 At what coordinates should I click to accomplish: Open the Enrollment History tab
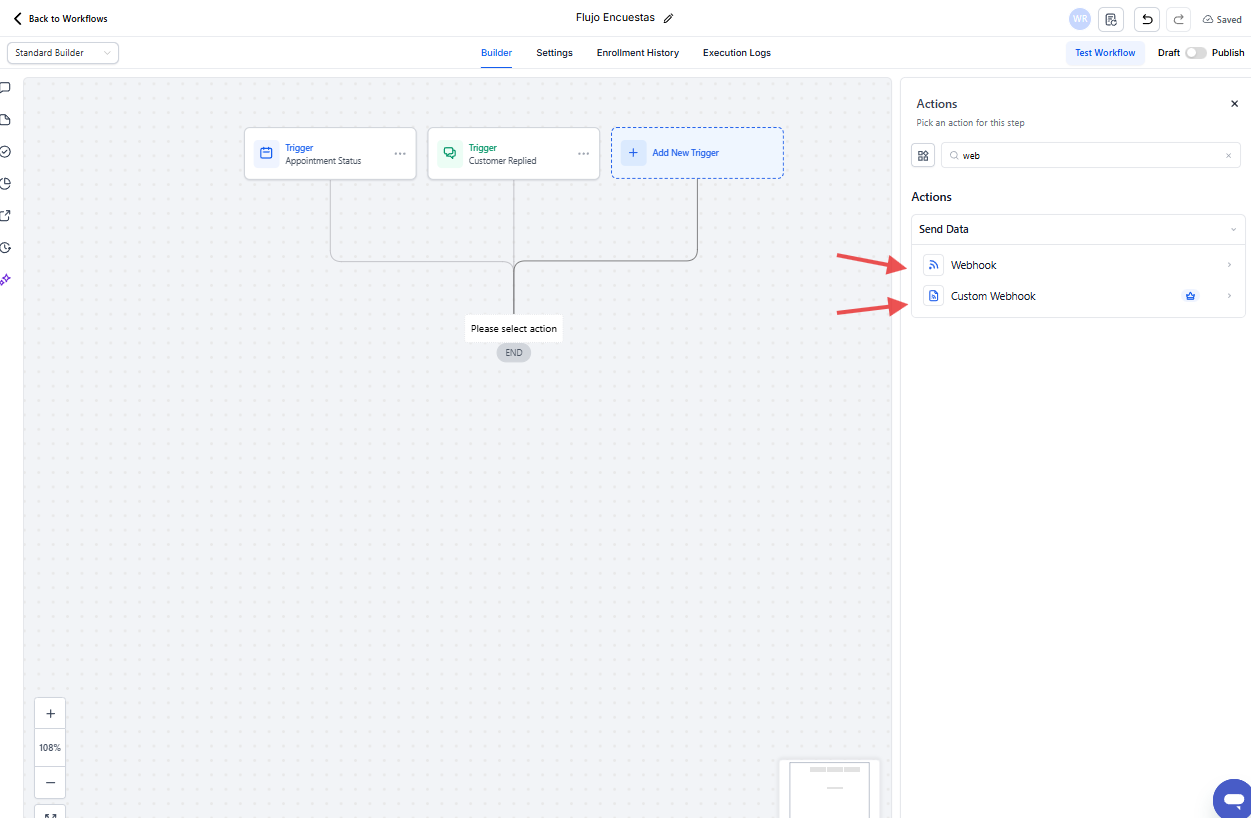[637, 53]
